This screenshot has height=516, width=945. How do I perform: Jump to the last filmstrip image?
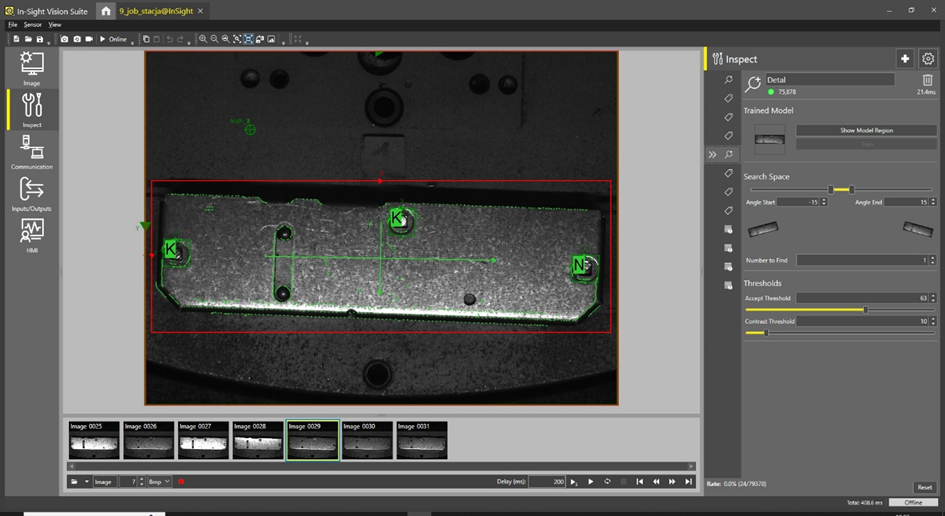click(x=688, y=482)
